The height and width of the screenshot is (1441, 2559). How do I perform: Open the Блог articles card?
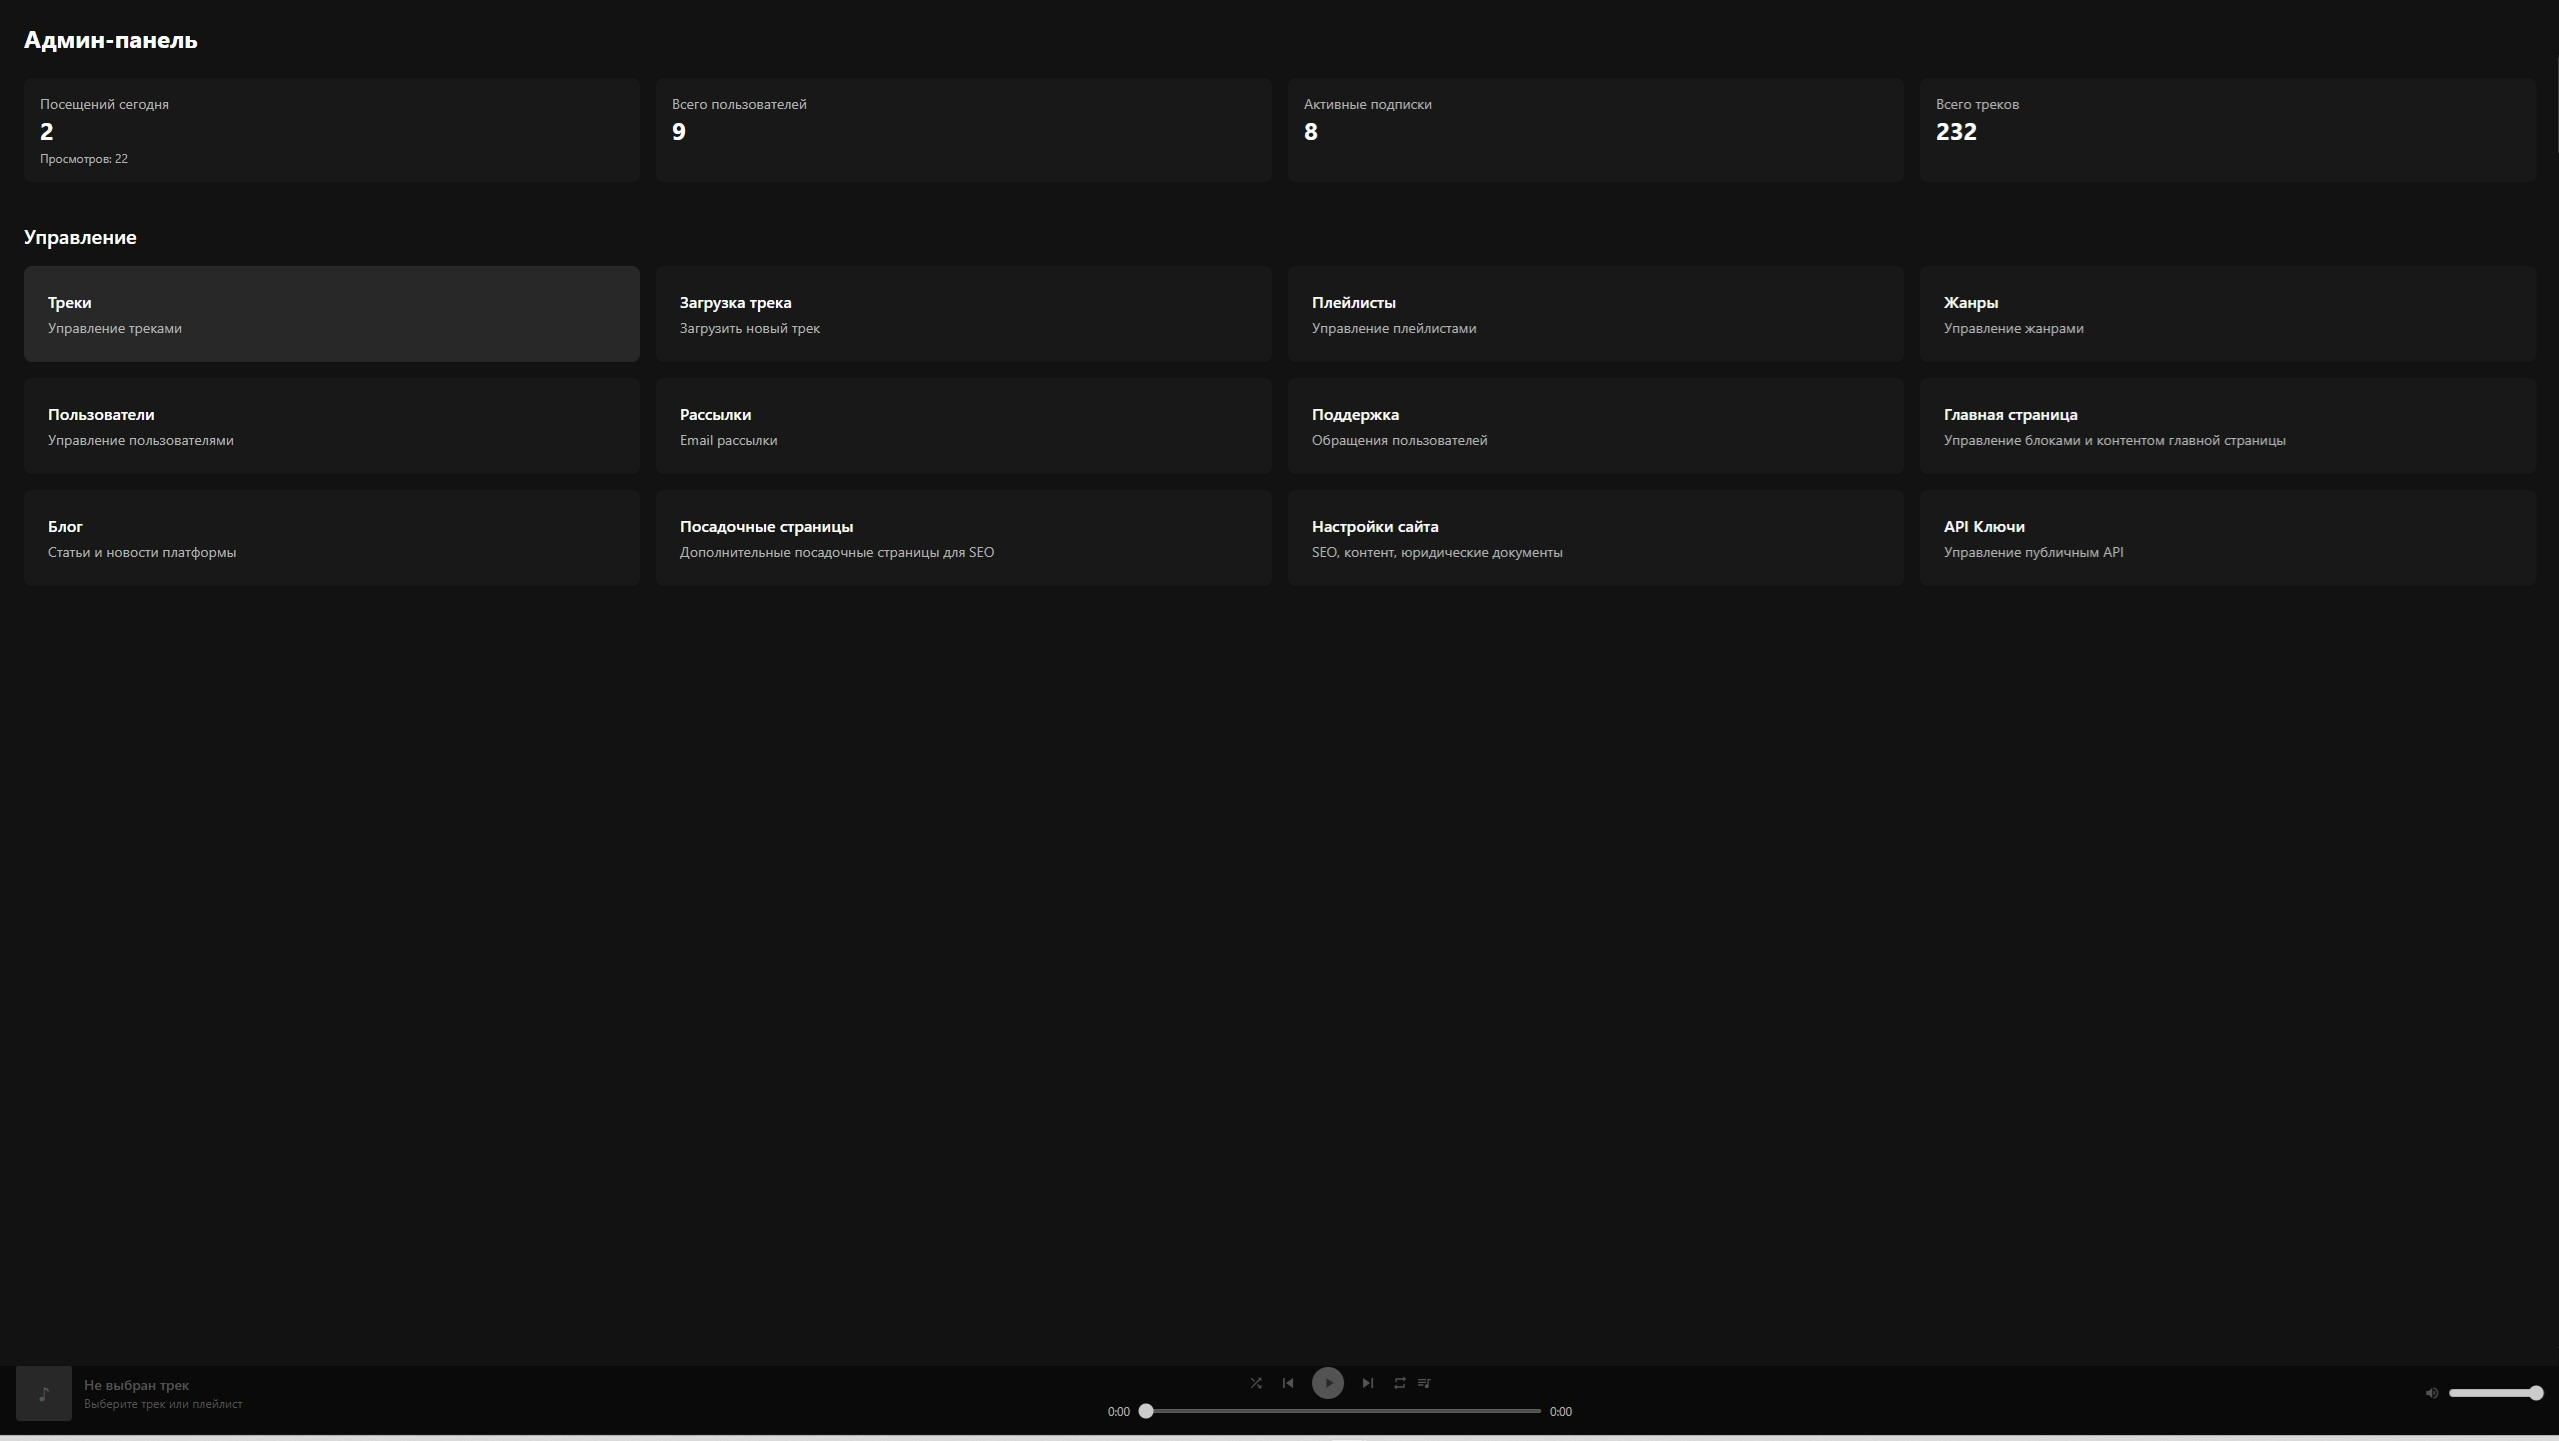pos(331,538)
